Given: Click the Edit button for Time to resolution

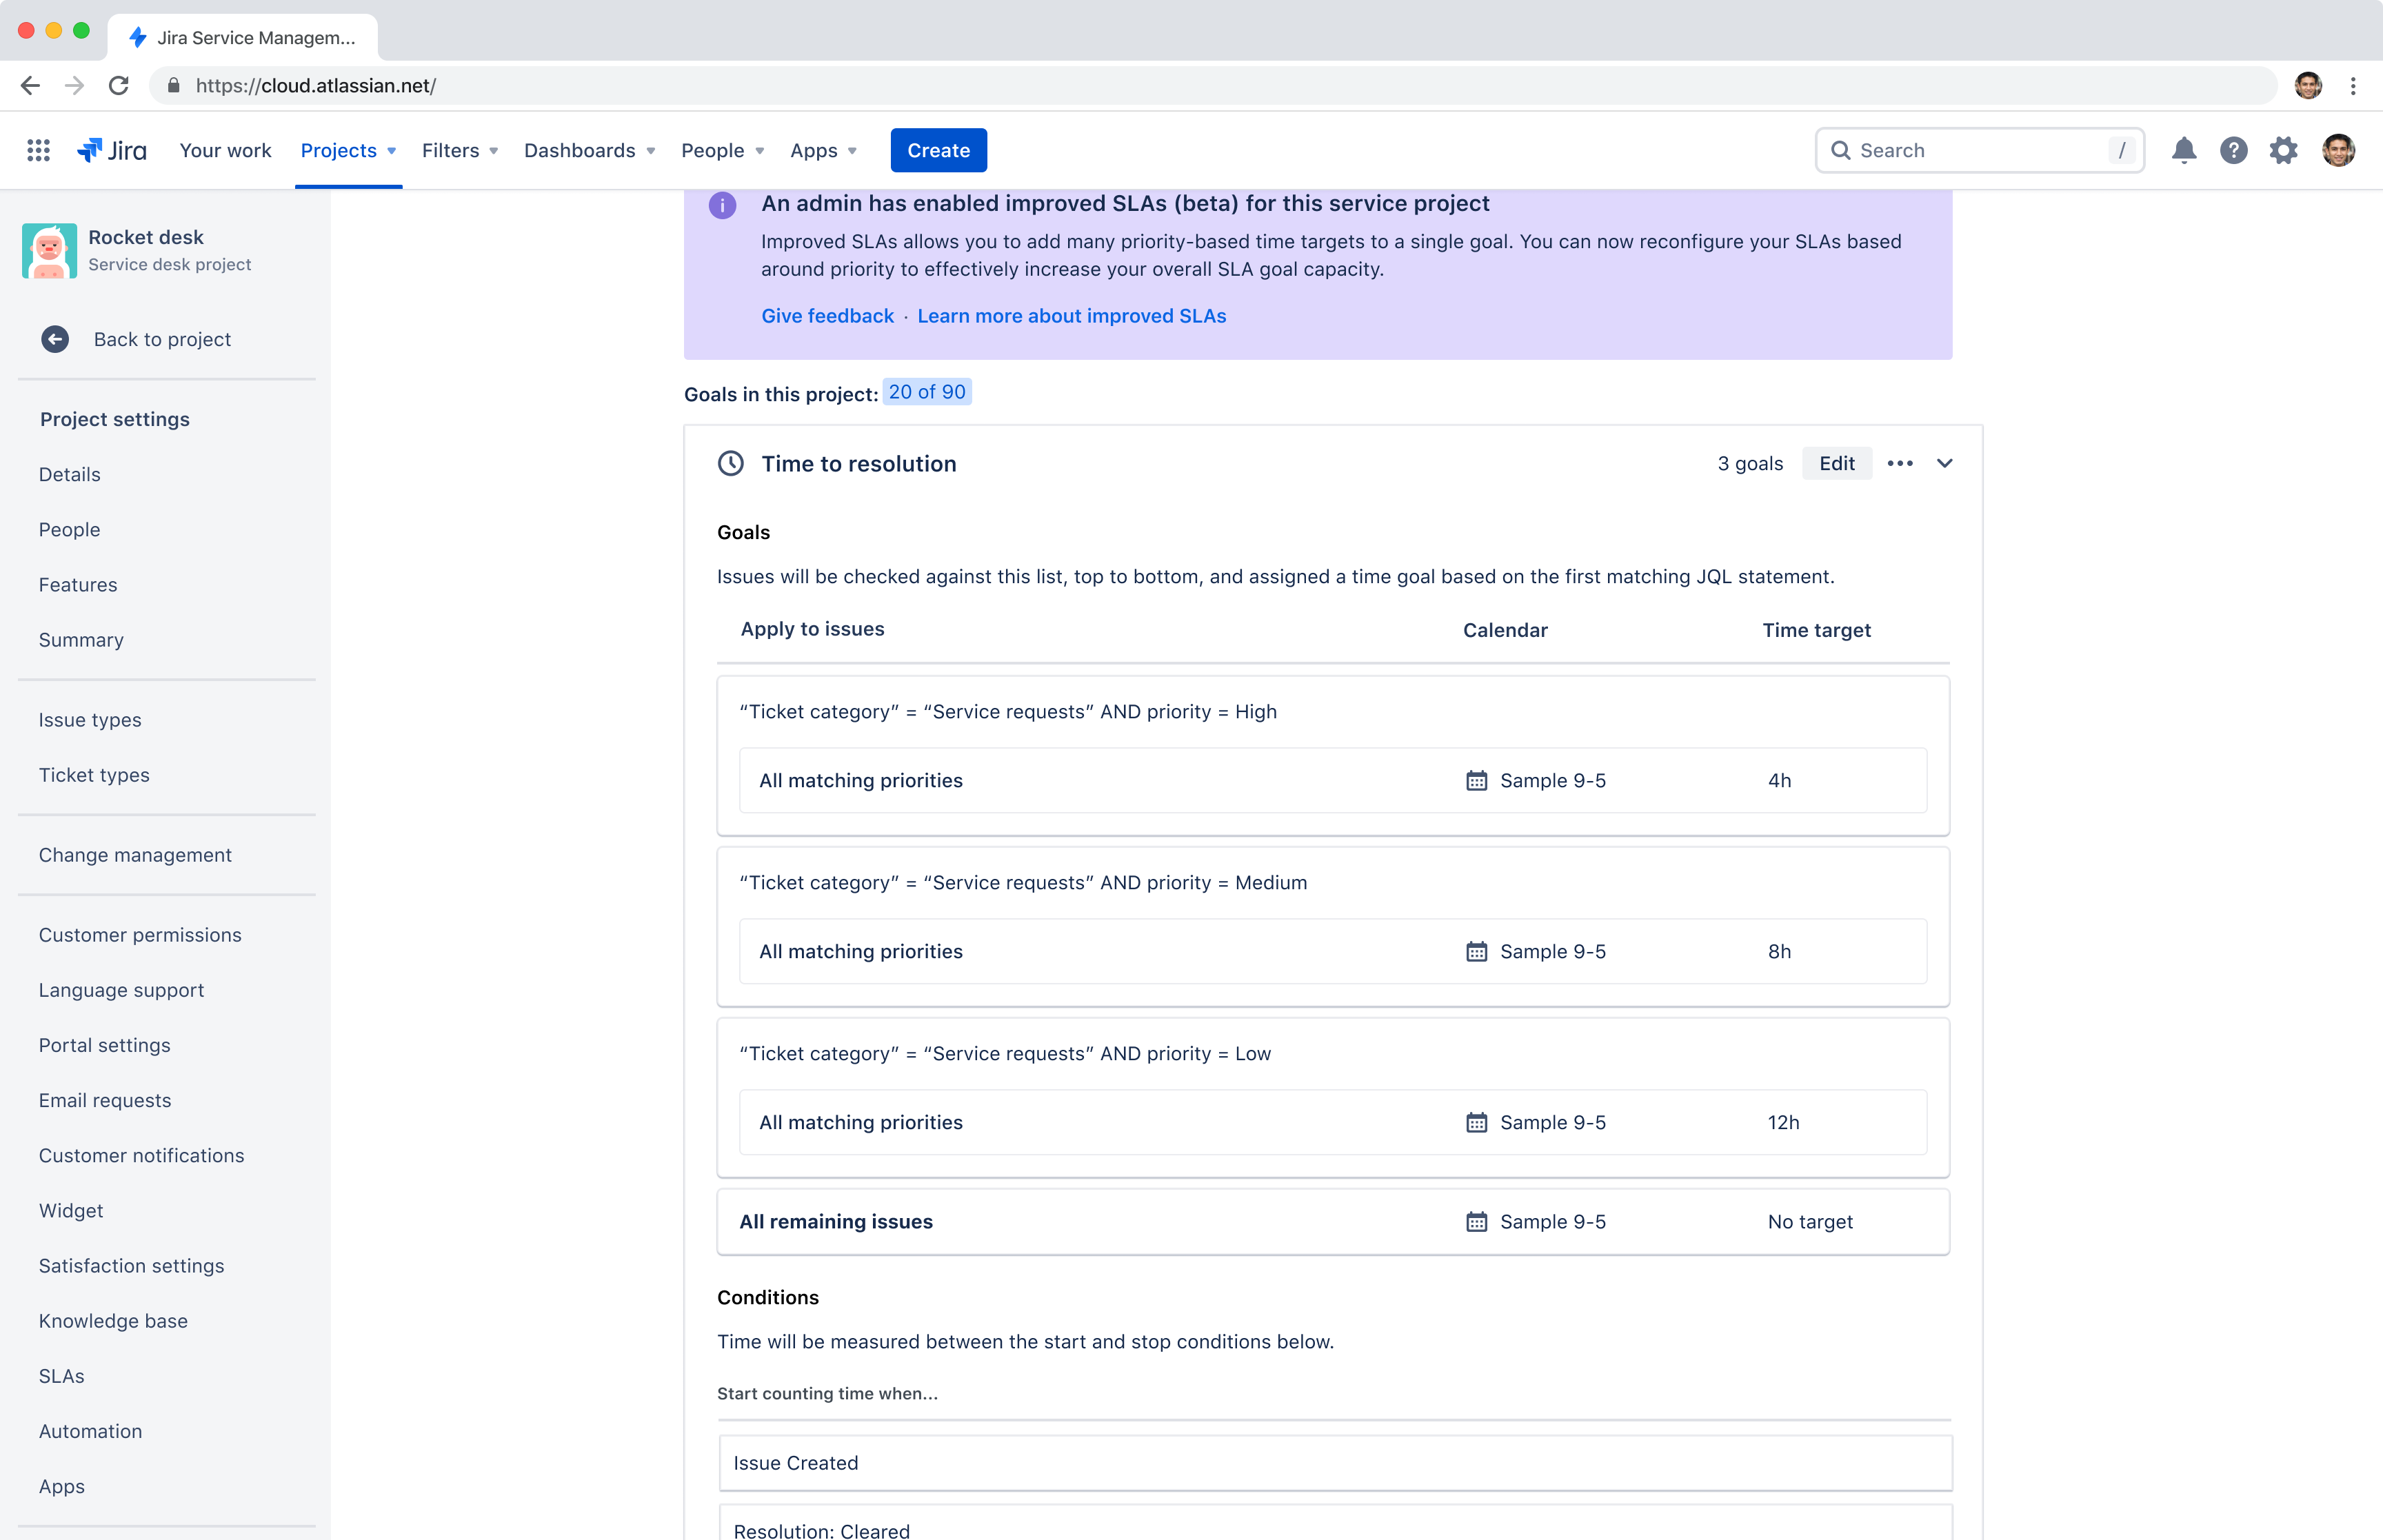Looking at the screenshot, I should point(1836,463).
